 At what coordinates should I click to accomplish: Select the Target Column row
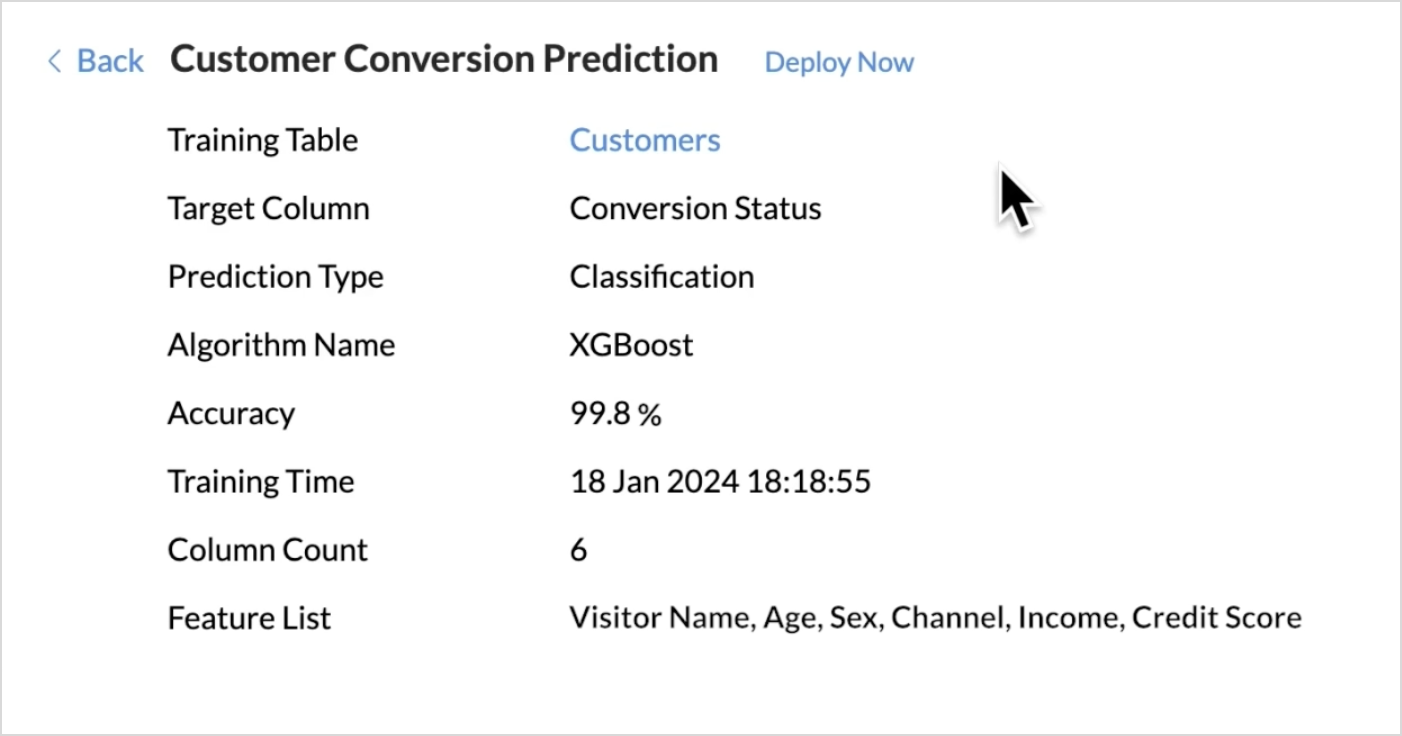pos(268,208)
